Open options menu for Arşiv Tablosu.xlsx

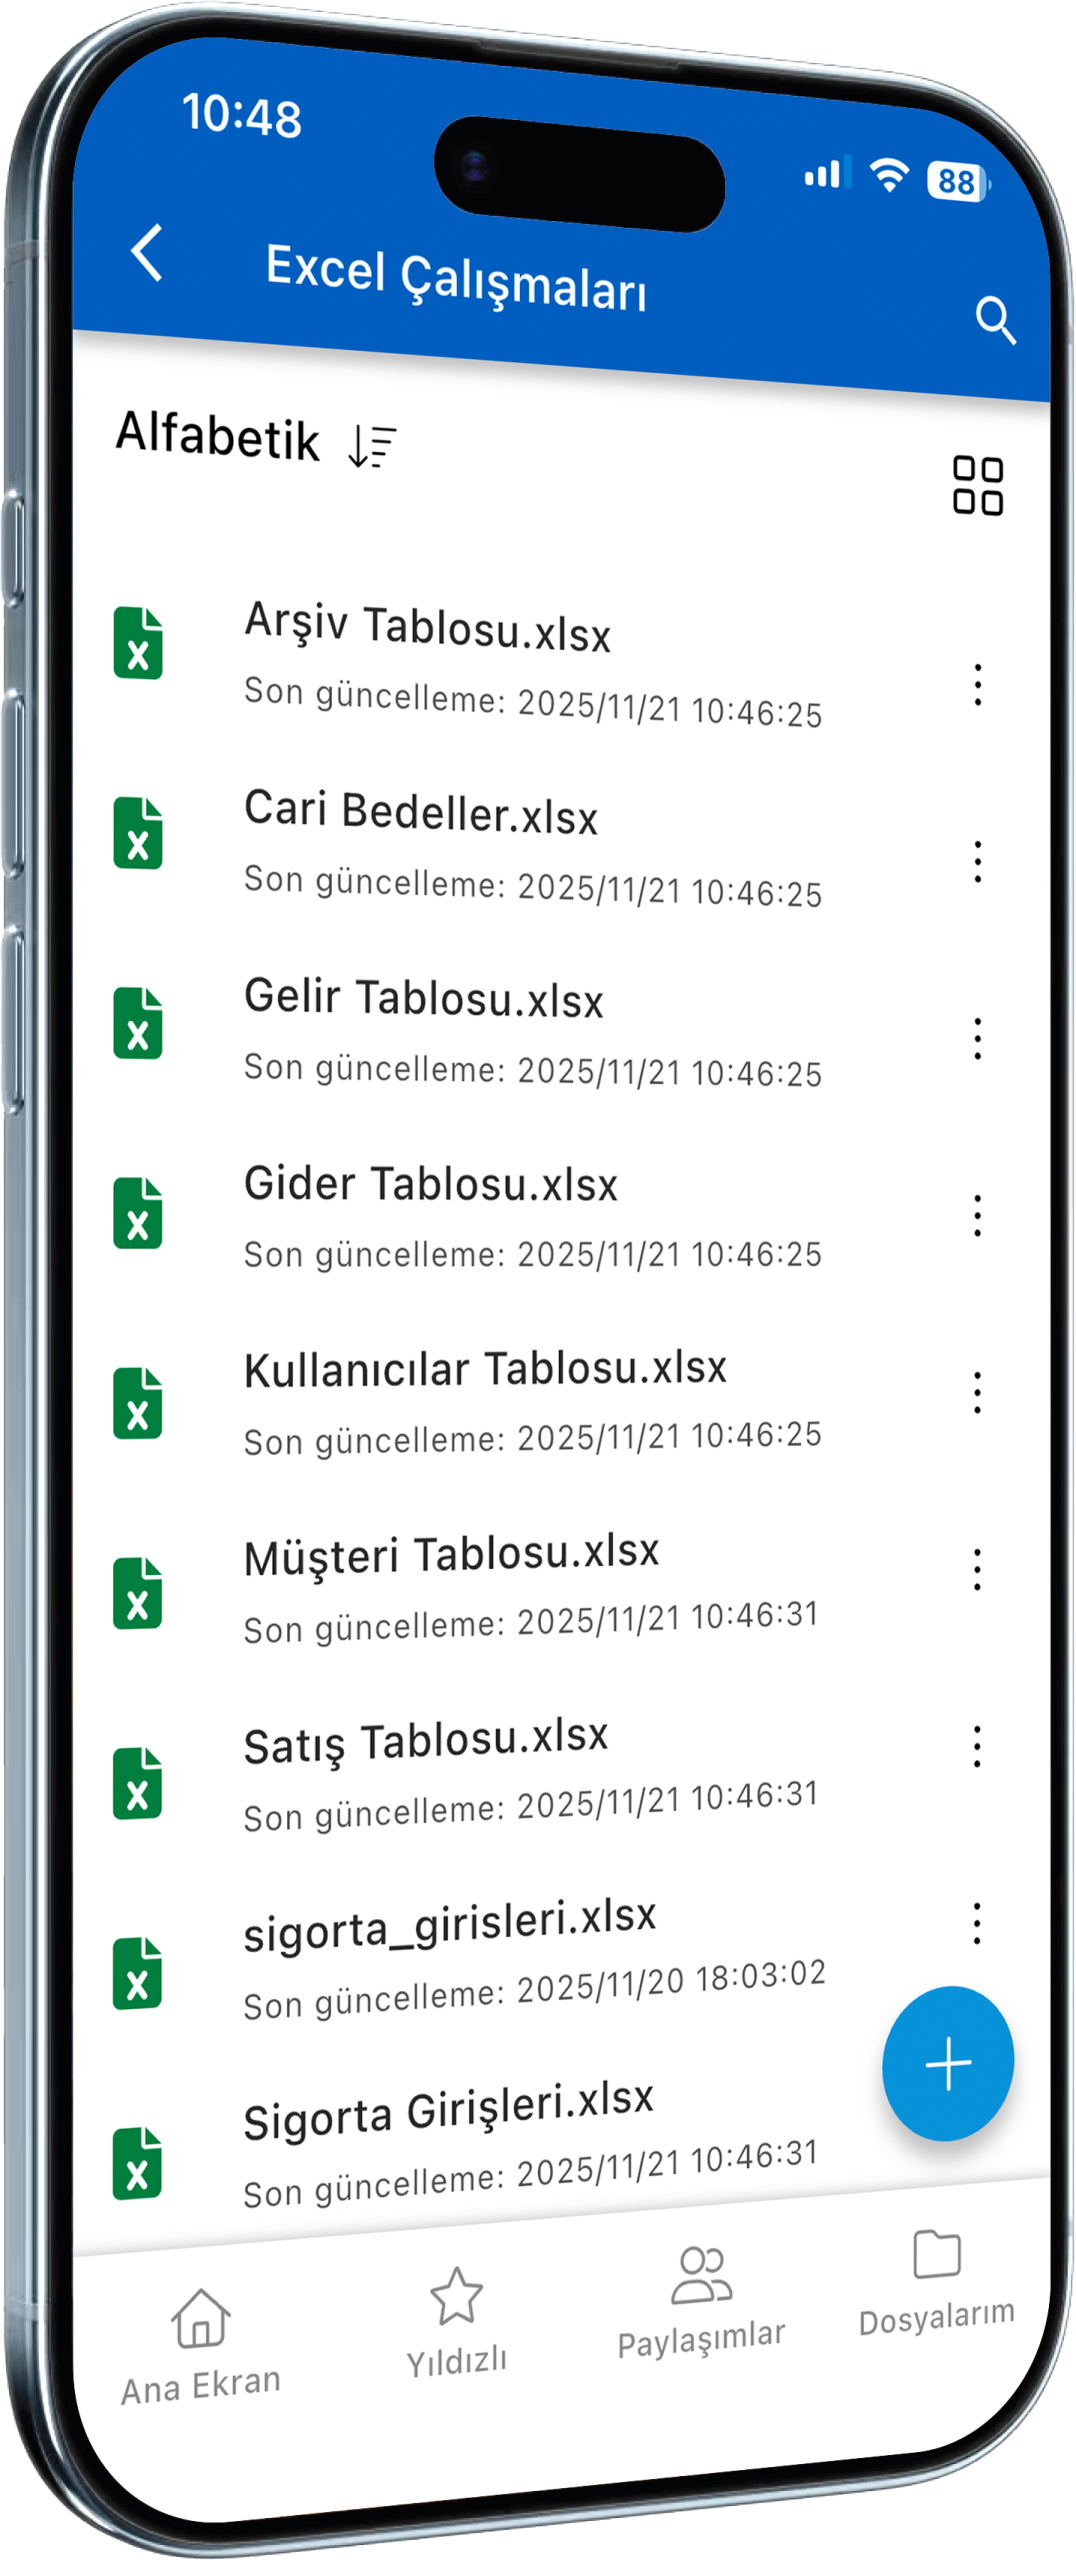coord(977,685)
